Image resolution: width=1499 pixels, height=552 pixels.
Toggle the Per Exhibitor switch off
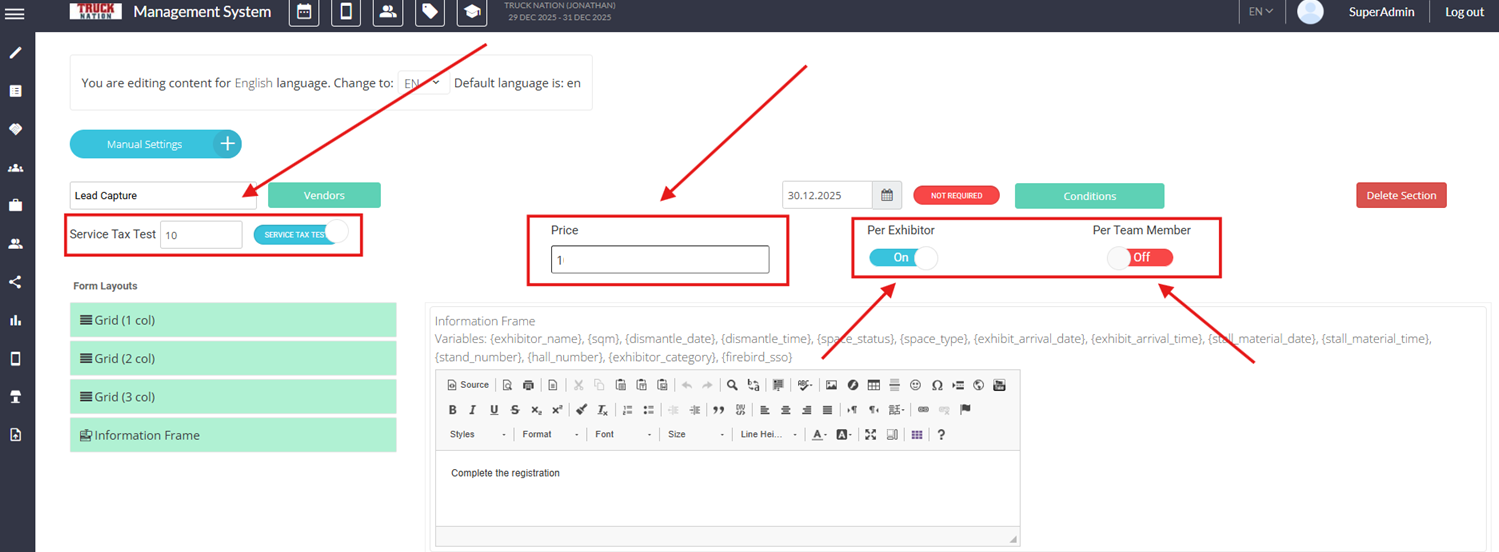(x=903, y=258)
